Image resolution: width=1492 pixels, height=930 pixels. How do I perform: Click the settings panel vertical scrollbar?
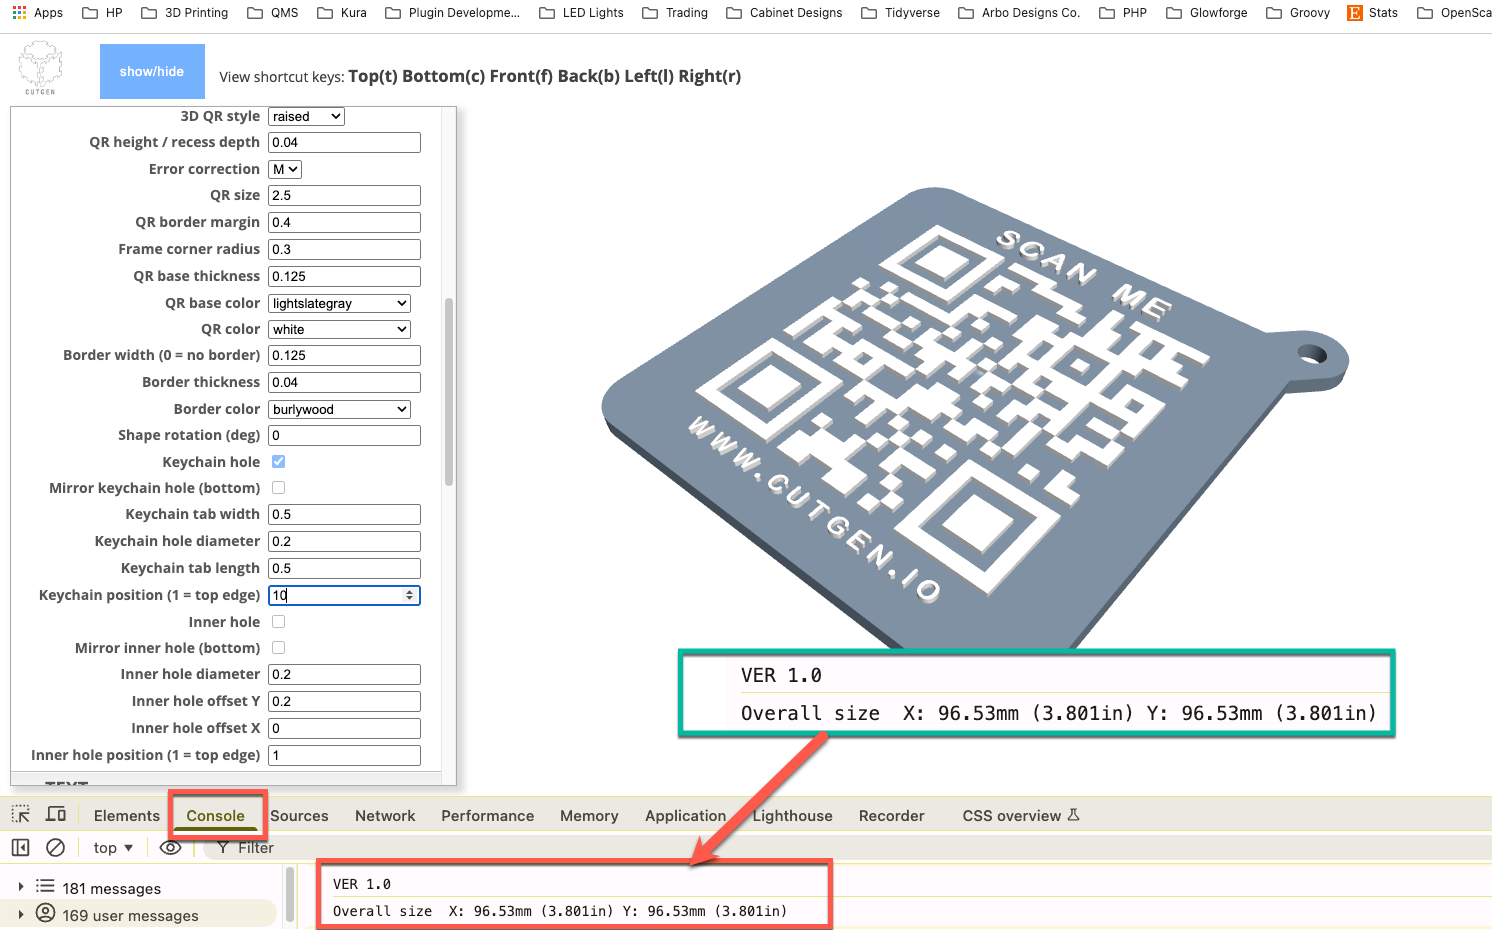click(449, 390)
